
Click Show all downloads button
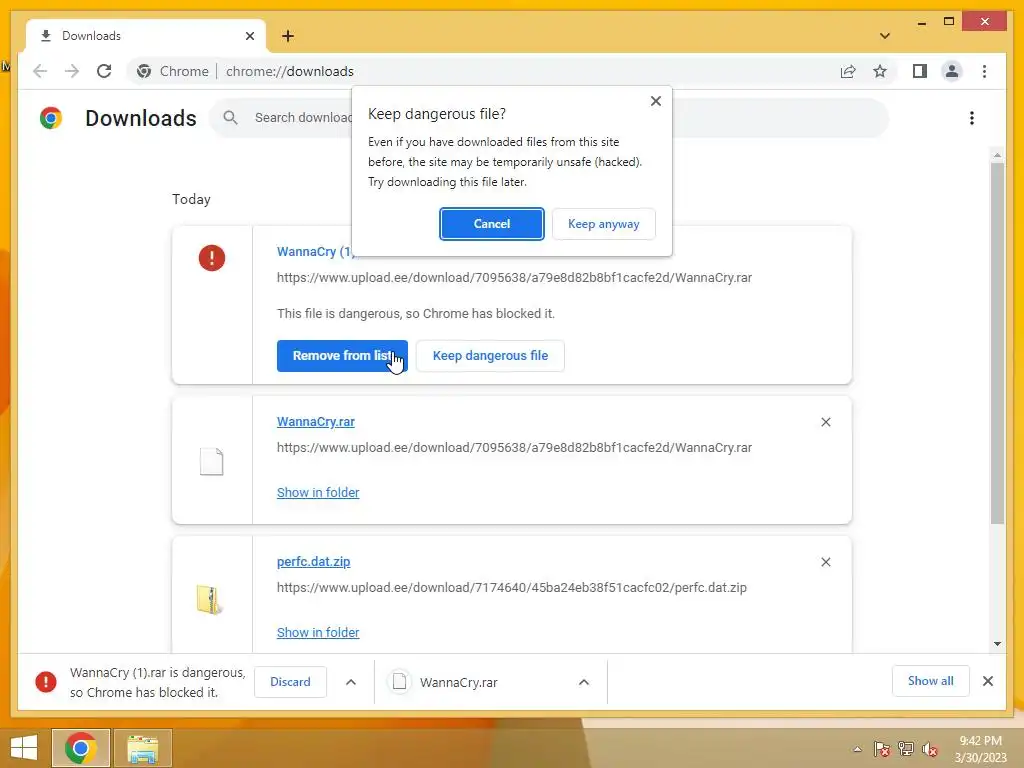click(x=931, y=681)
